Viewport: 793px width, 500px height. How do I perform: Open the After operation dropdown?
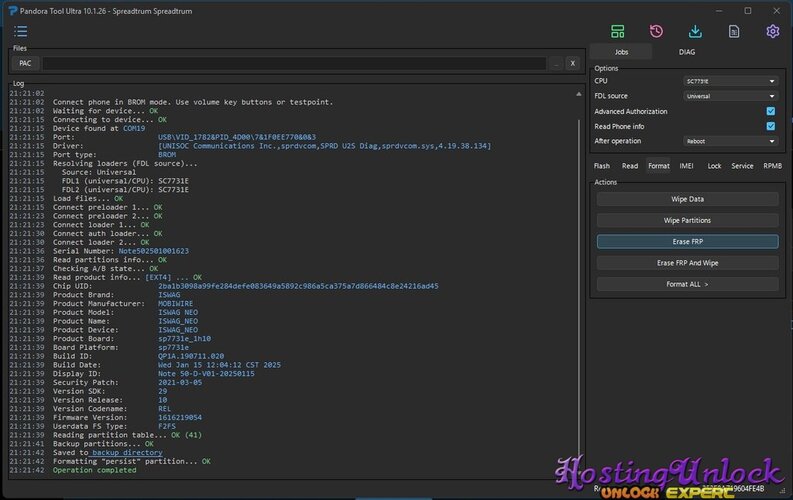click(730, 141)
